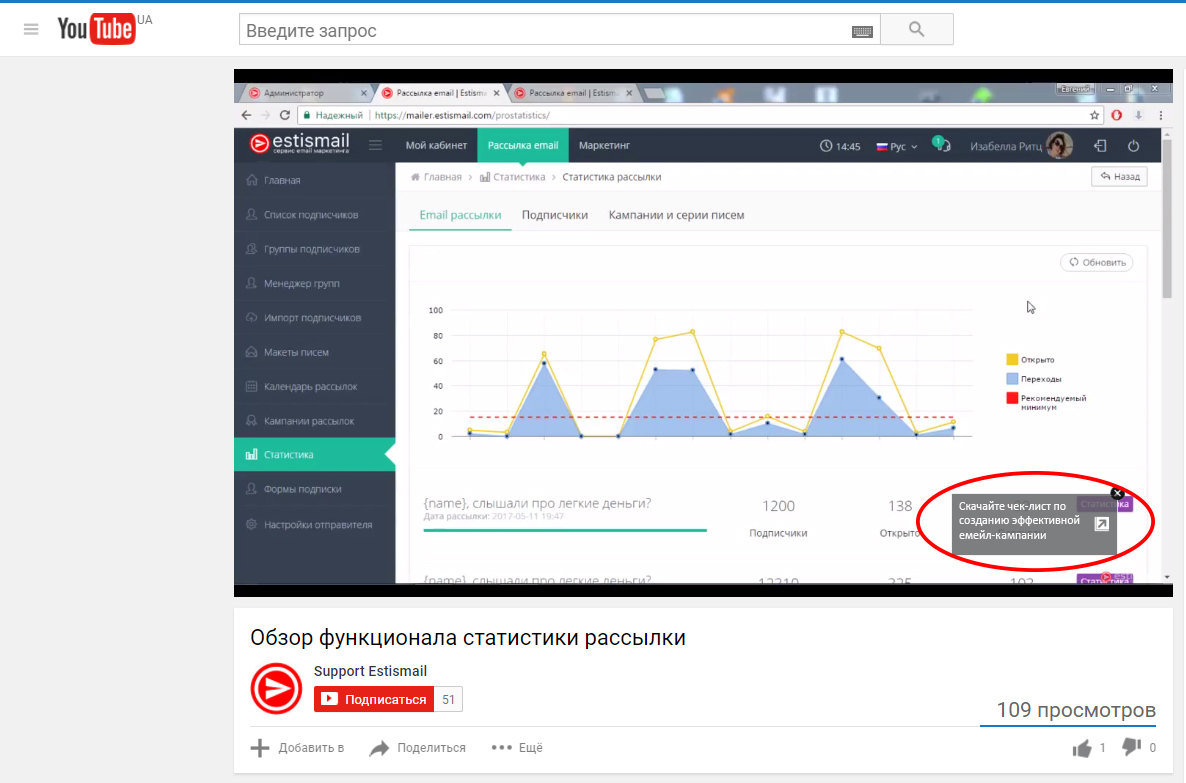Open the 'Рус' language dropdown
The height and width of the screenshot is (783, 1186).
pyautogui.click(x=897, y=146)
